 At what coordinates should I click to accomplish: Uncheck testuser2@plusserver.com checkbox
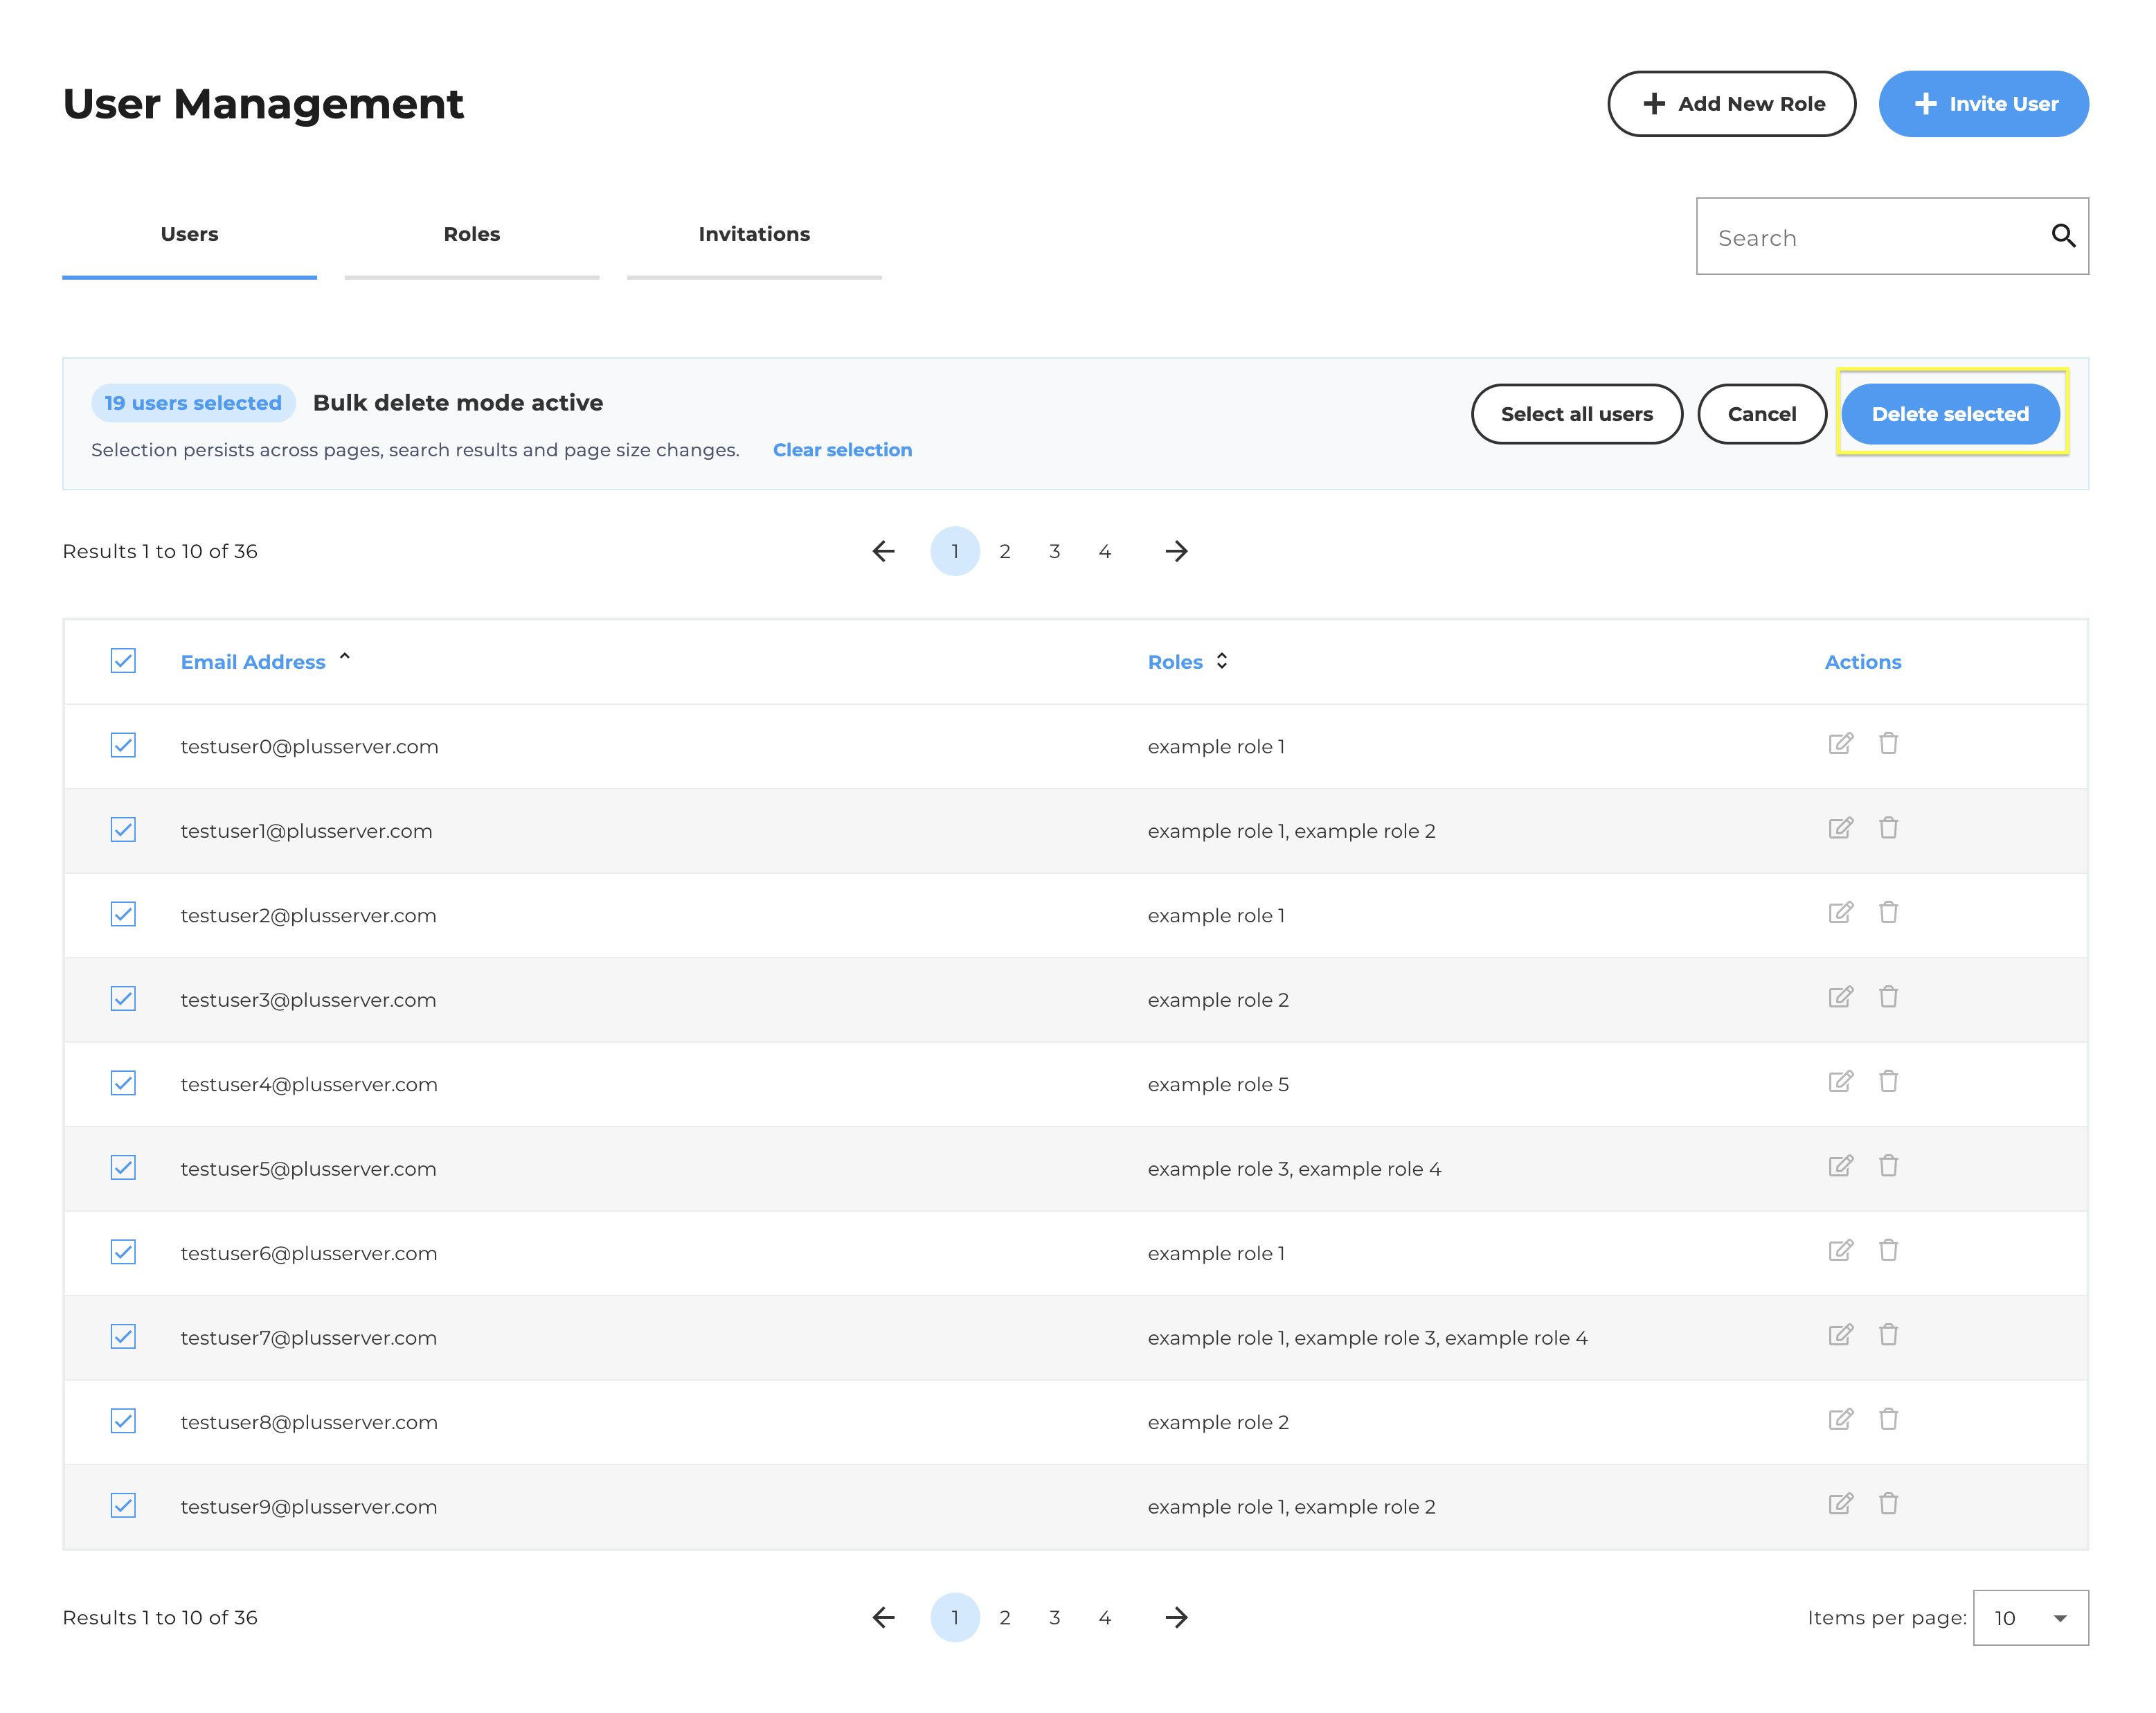point(123,914)
